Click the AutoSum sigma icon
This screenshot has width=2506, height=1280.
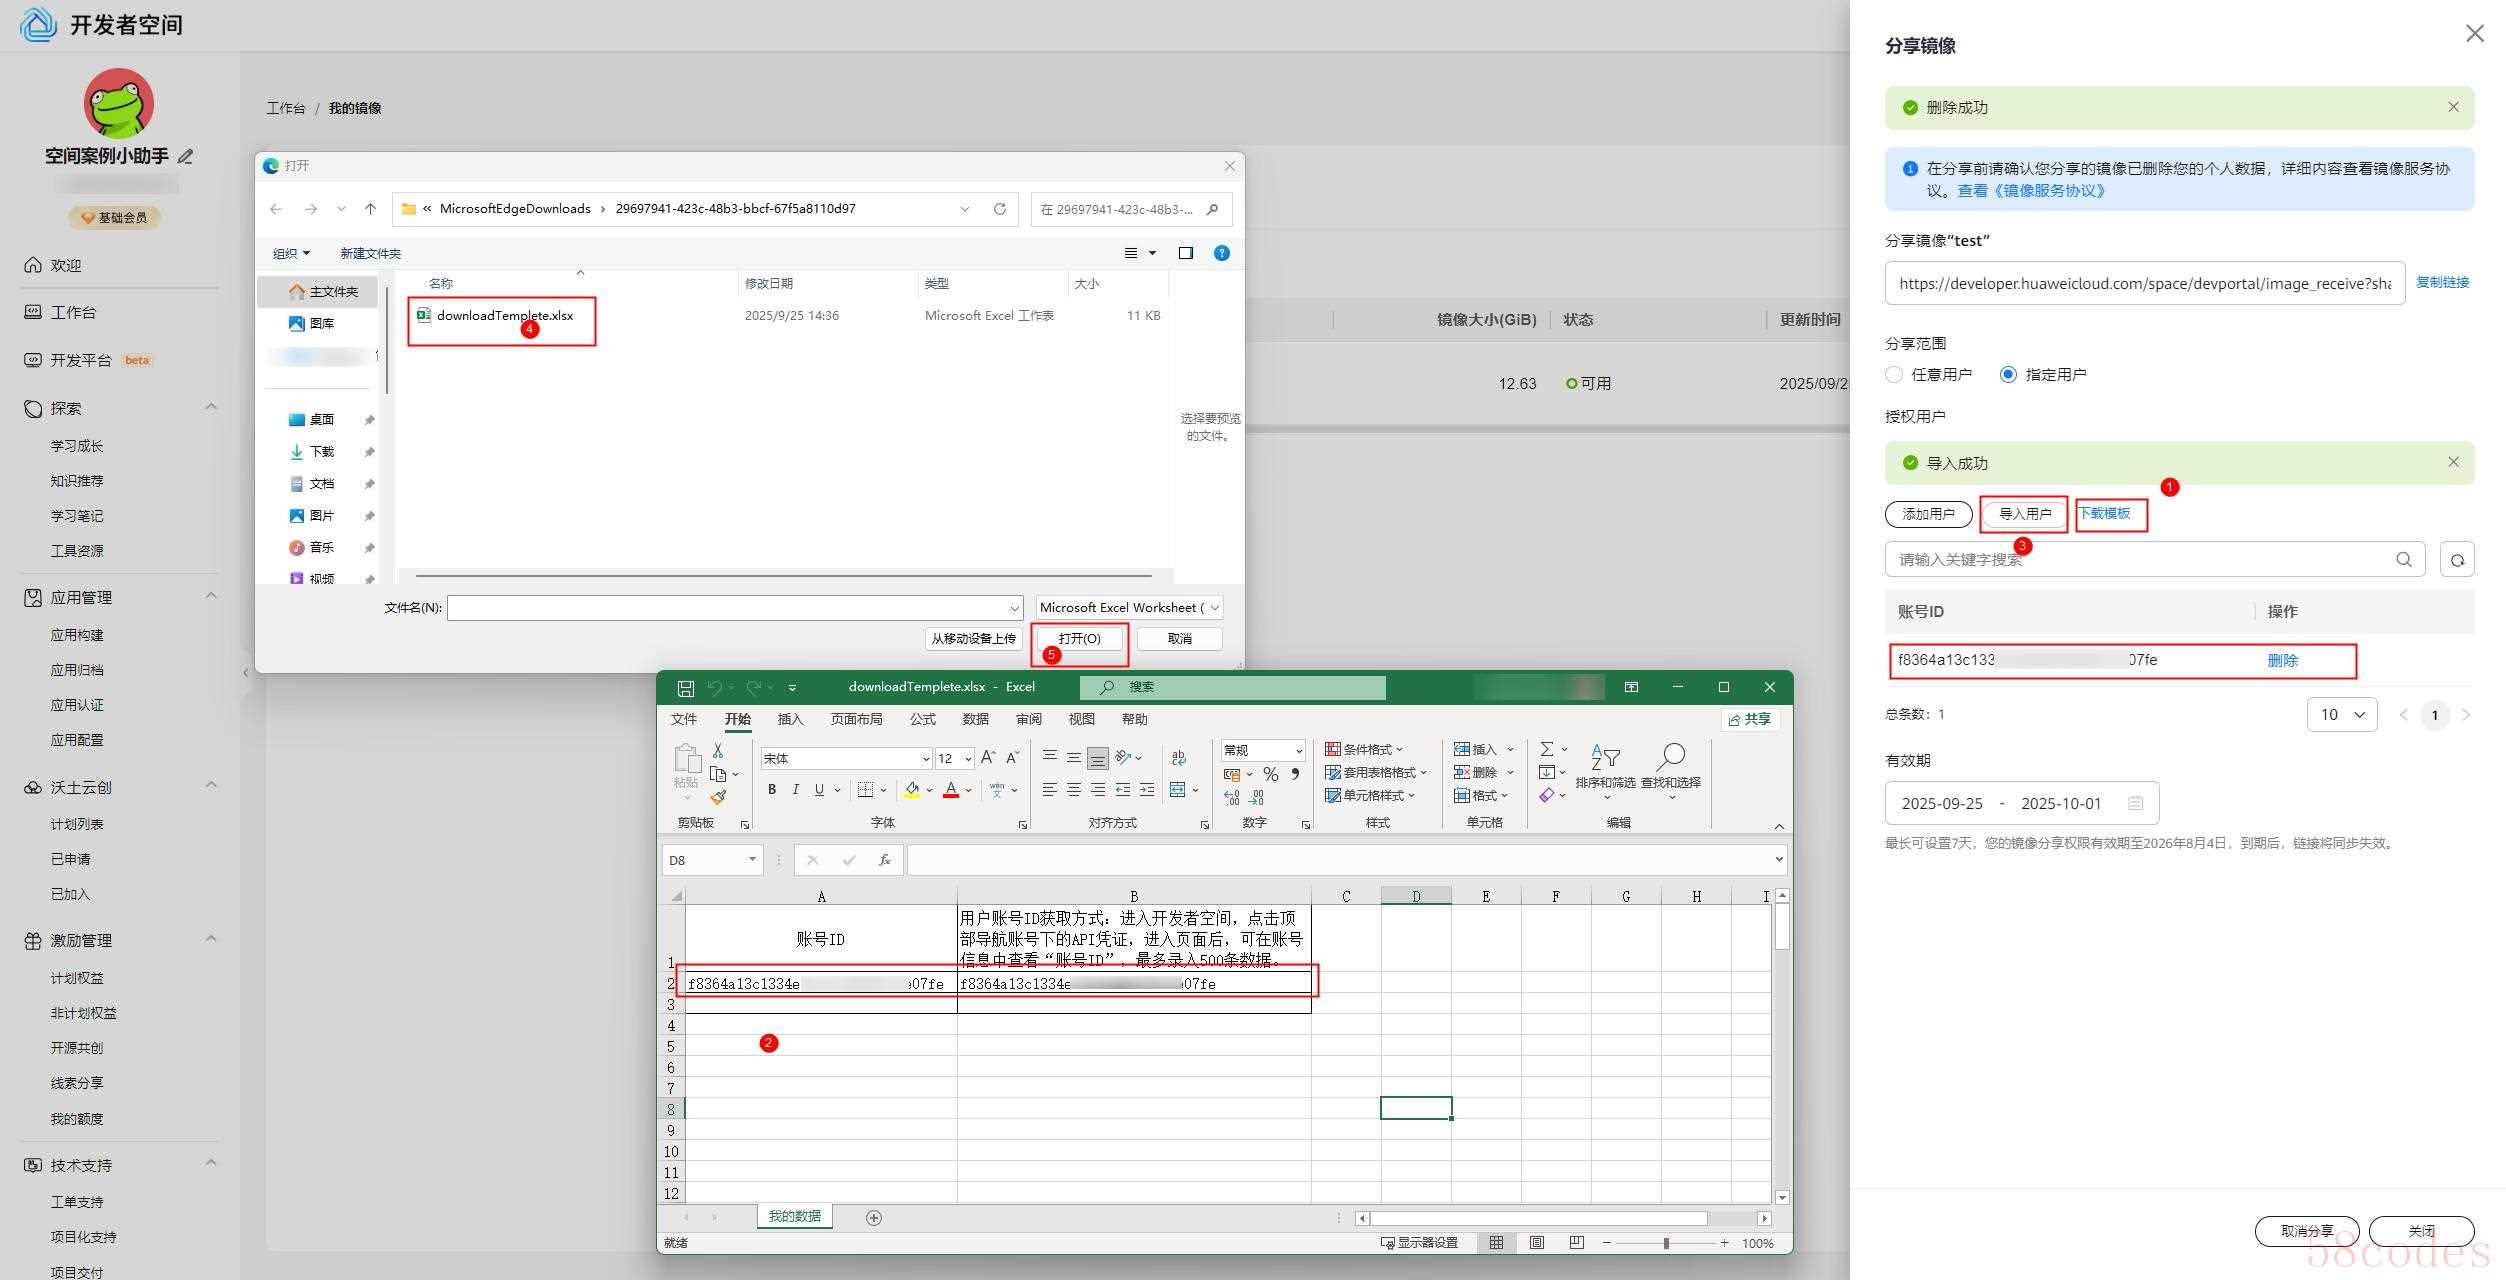click(1547, 749)
